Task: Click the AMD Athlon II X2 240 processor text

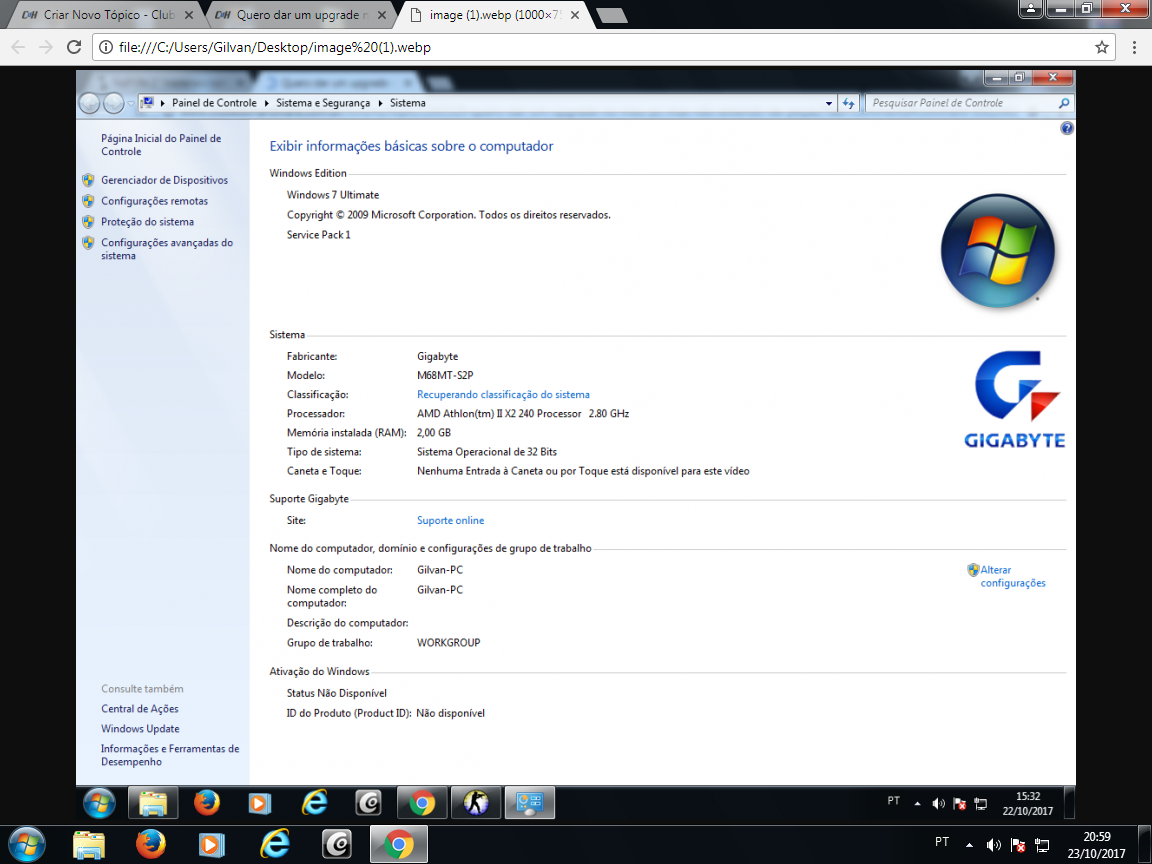Action: [522, 414]
